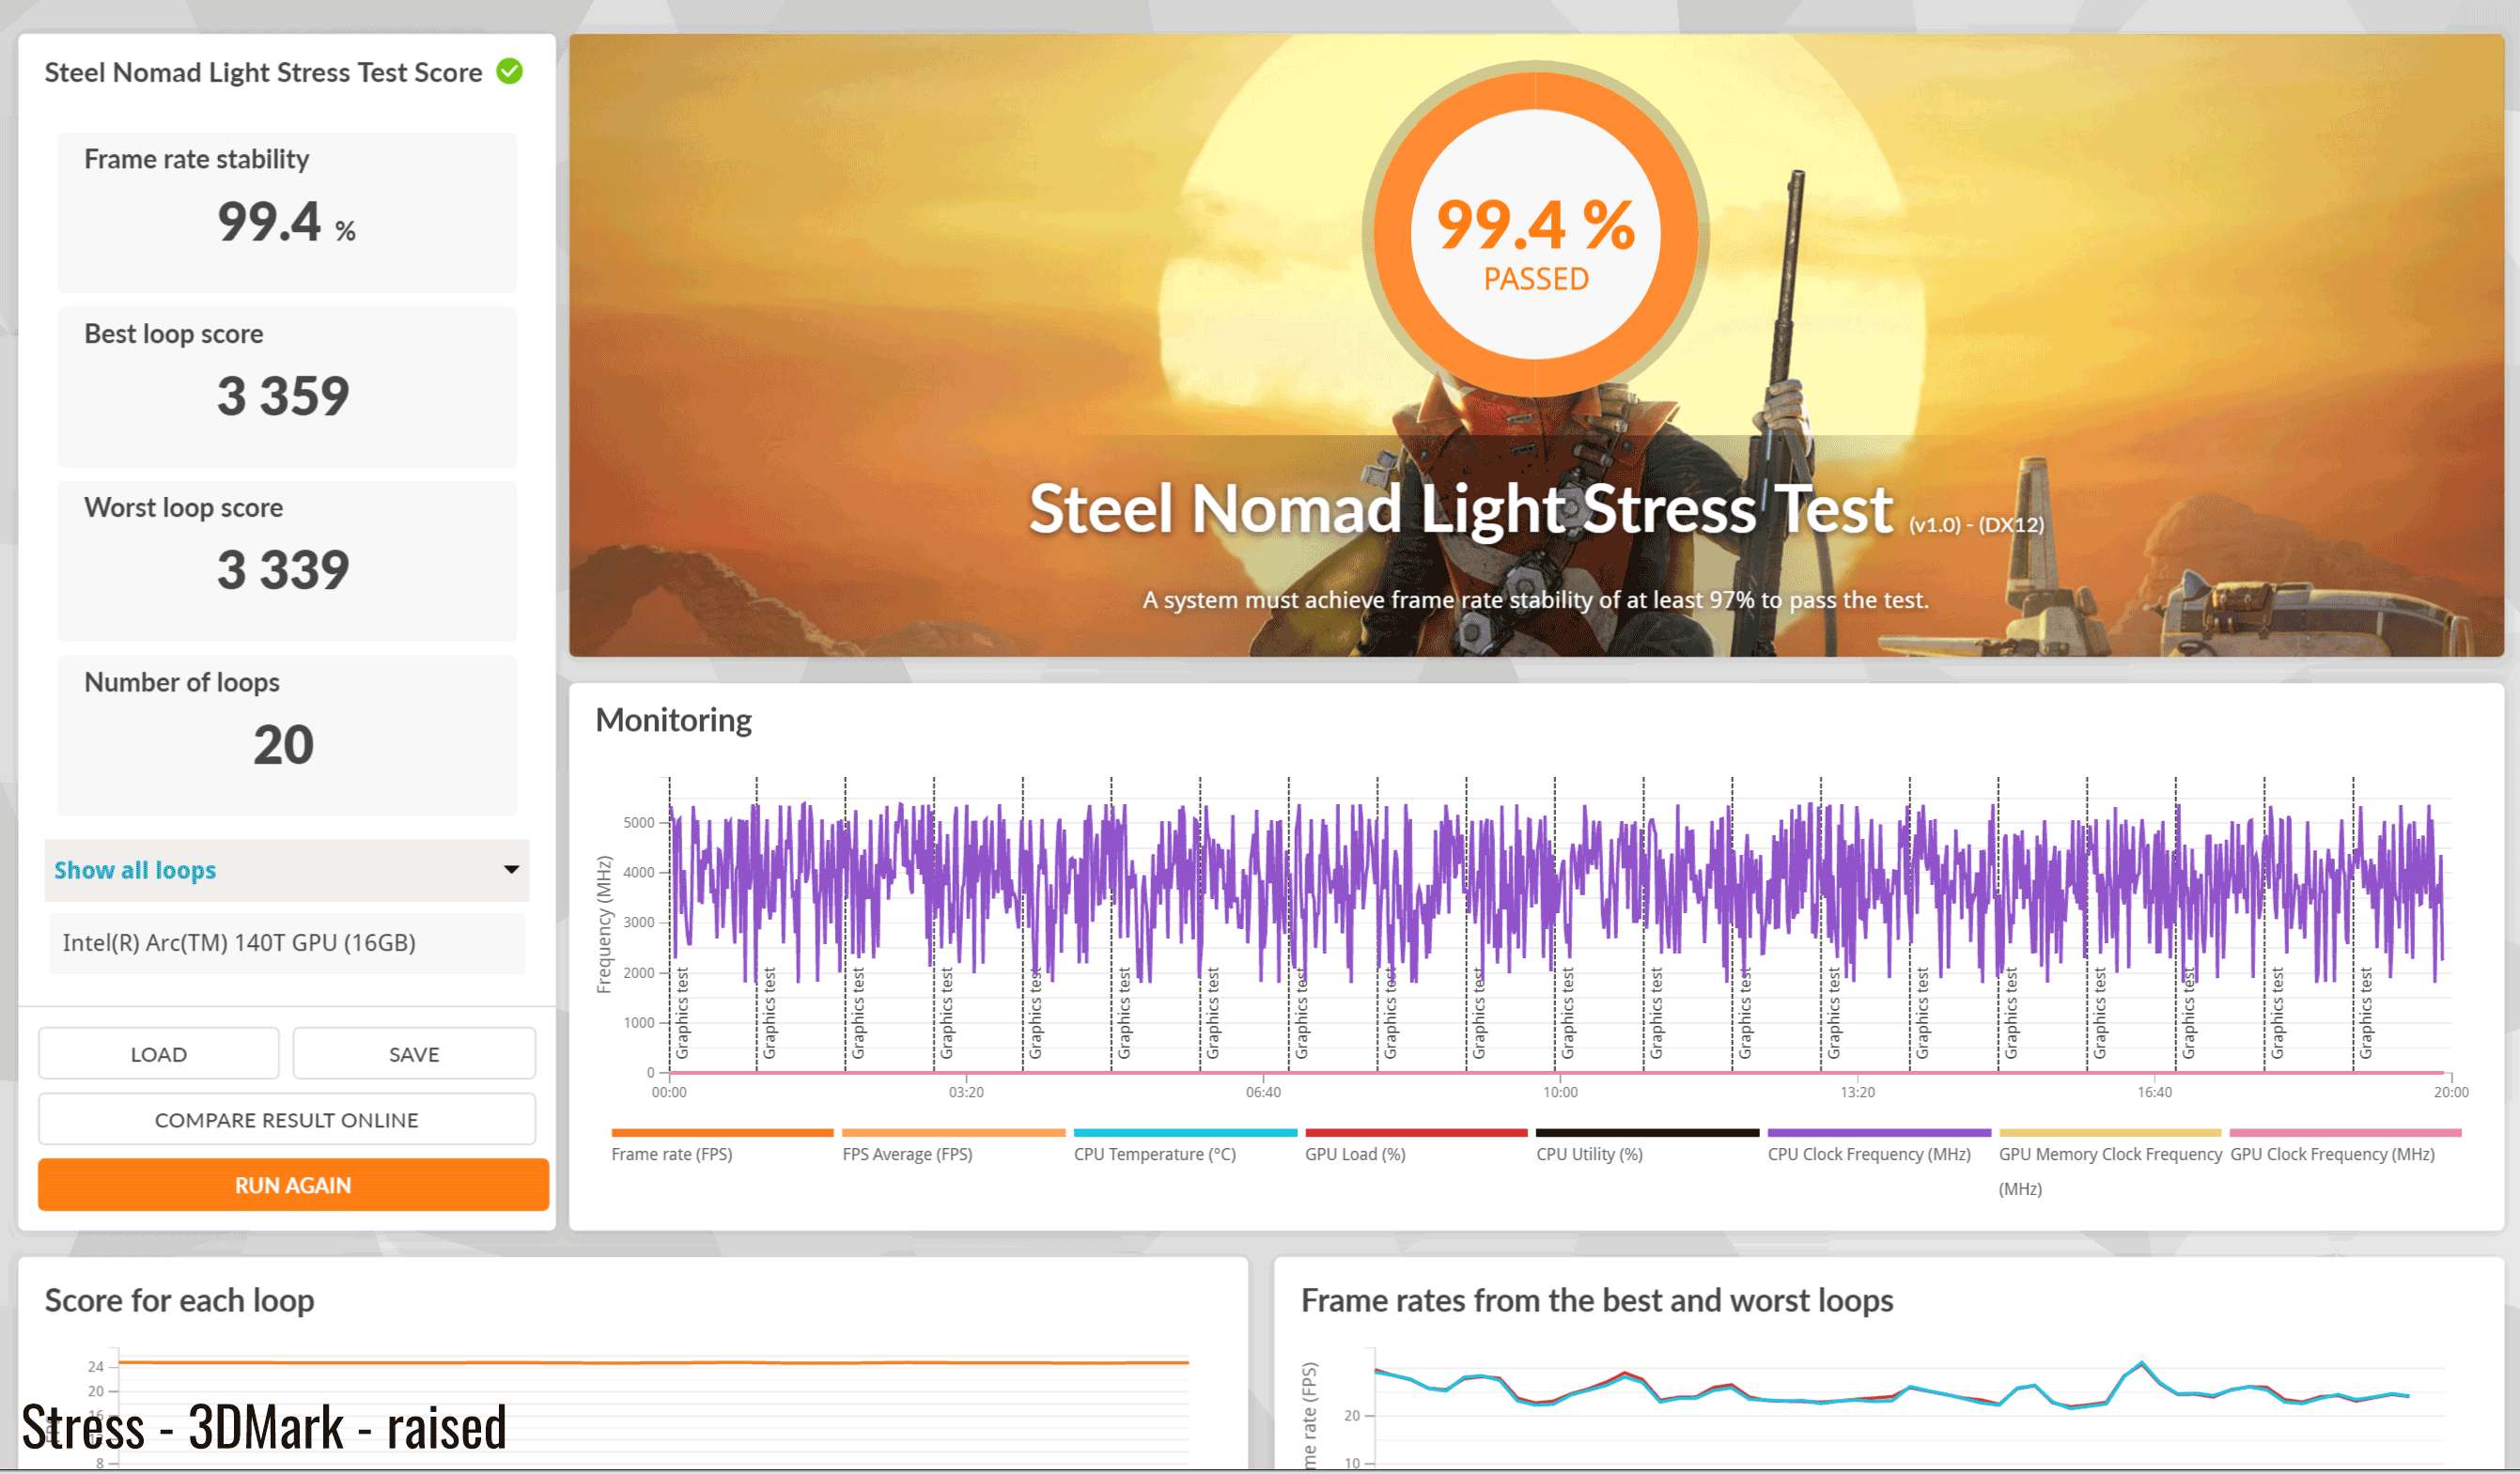This screenshot has height=1474, width=2520.
Task: Click the 10:00 time axis label
Action: 1560,1092
